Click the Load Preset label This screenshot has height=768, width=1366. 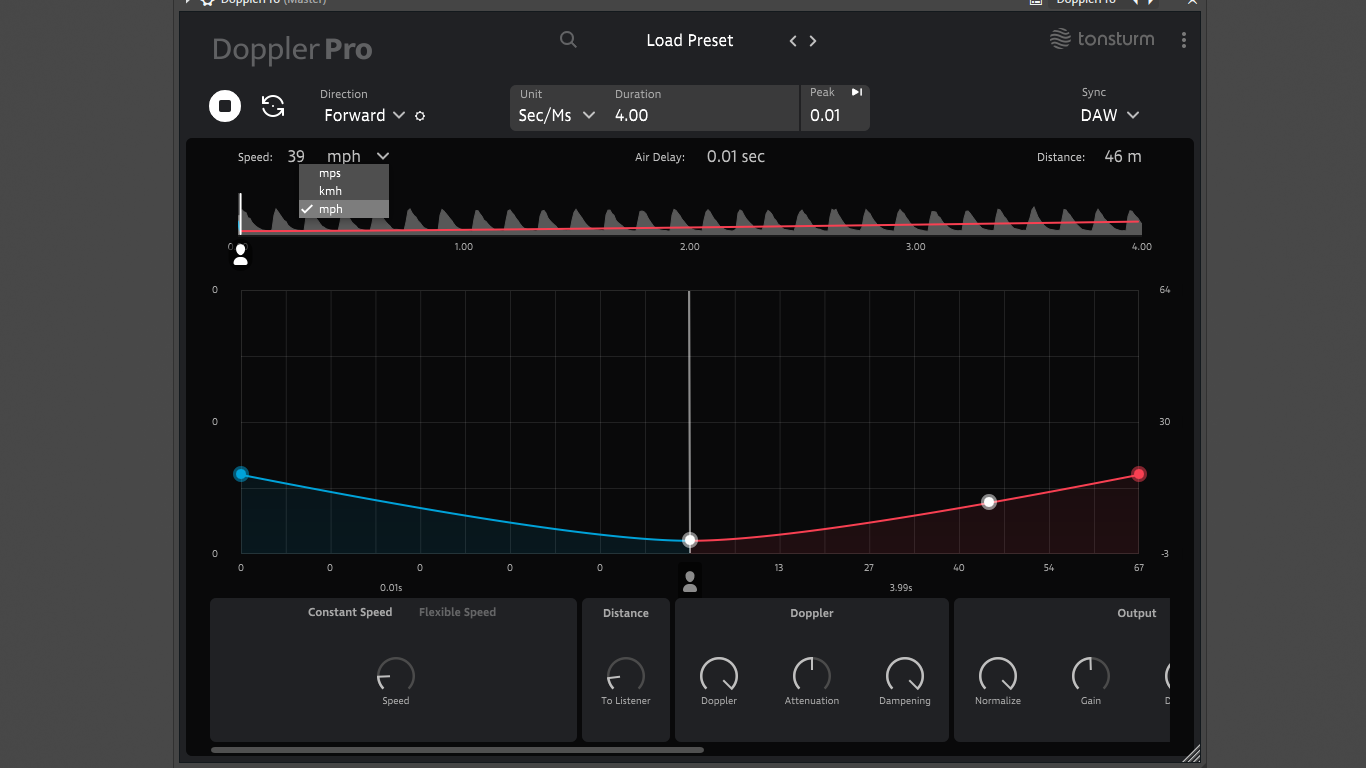[689, 41]
